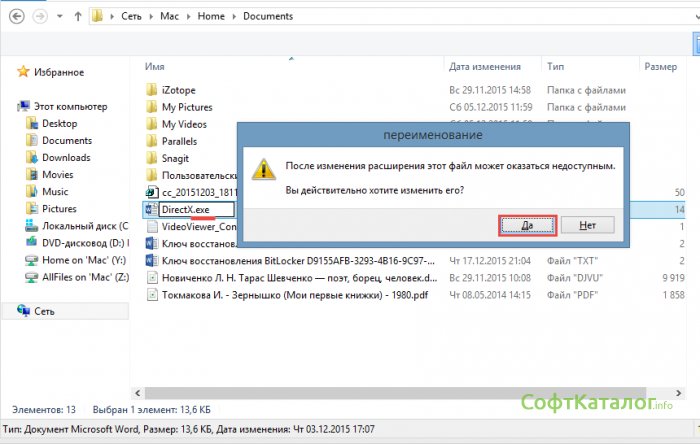The height and width of the screenshot is (444, 700).
Task: Click the warning icon in the rename dialog
Action: point(263,168)
